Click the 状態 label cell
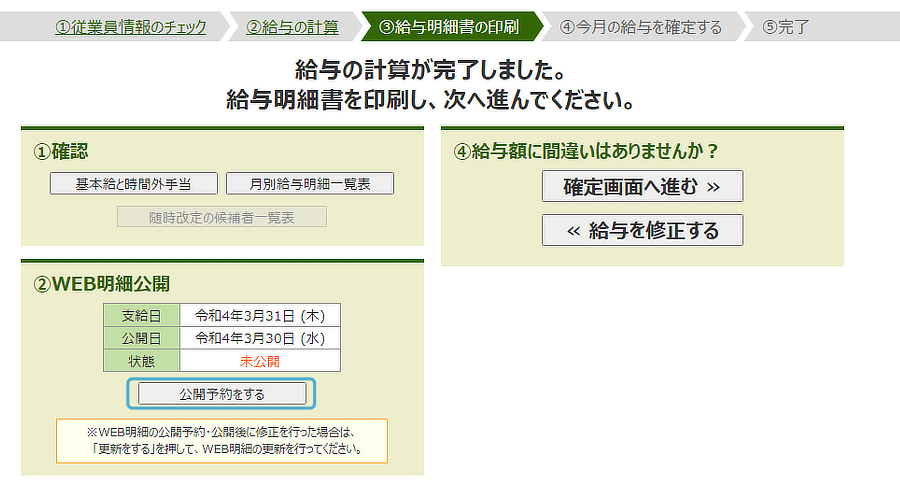This screenshot has height=500, width=900. pyautogui.click(x=141, y=361)
